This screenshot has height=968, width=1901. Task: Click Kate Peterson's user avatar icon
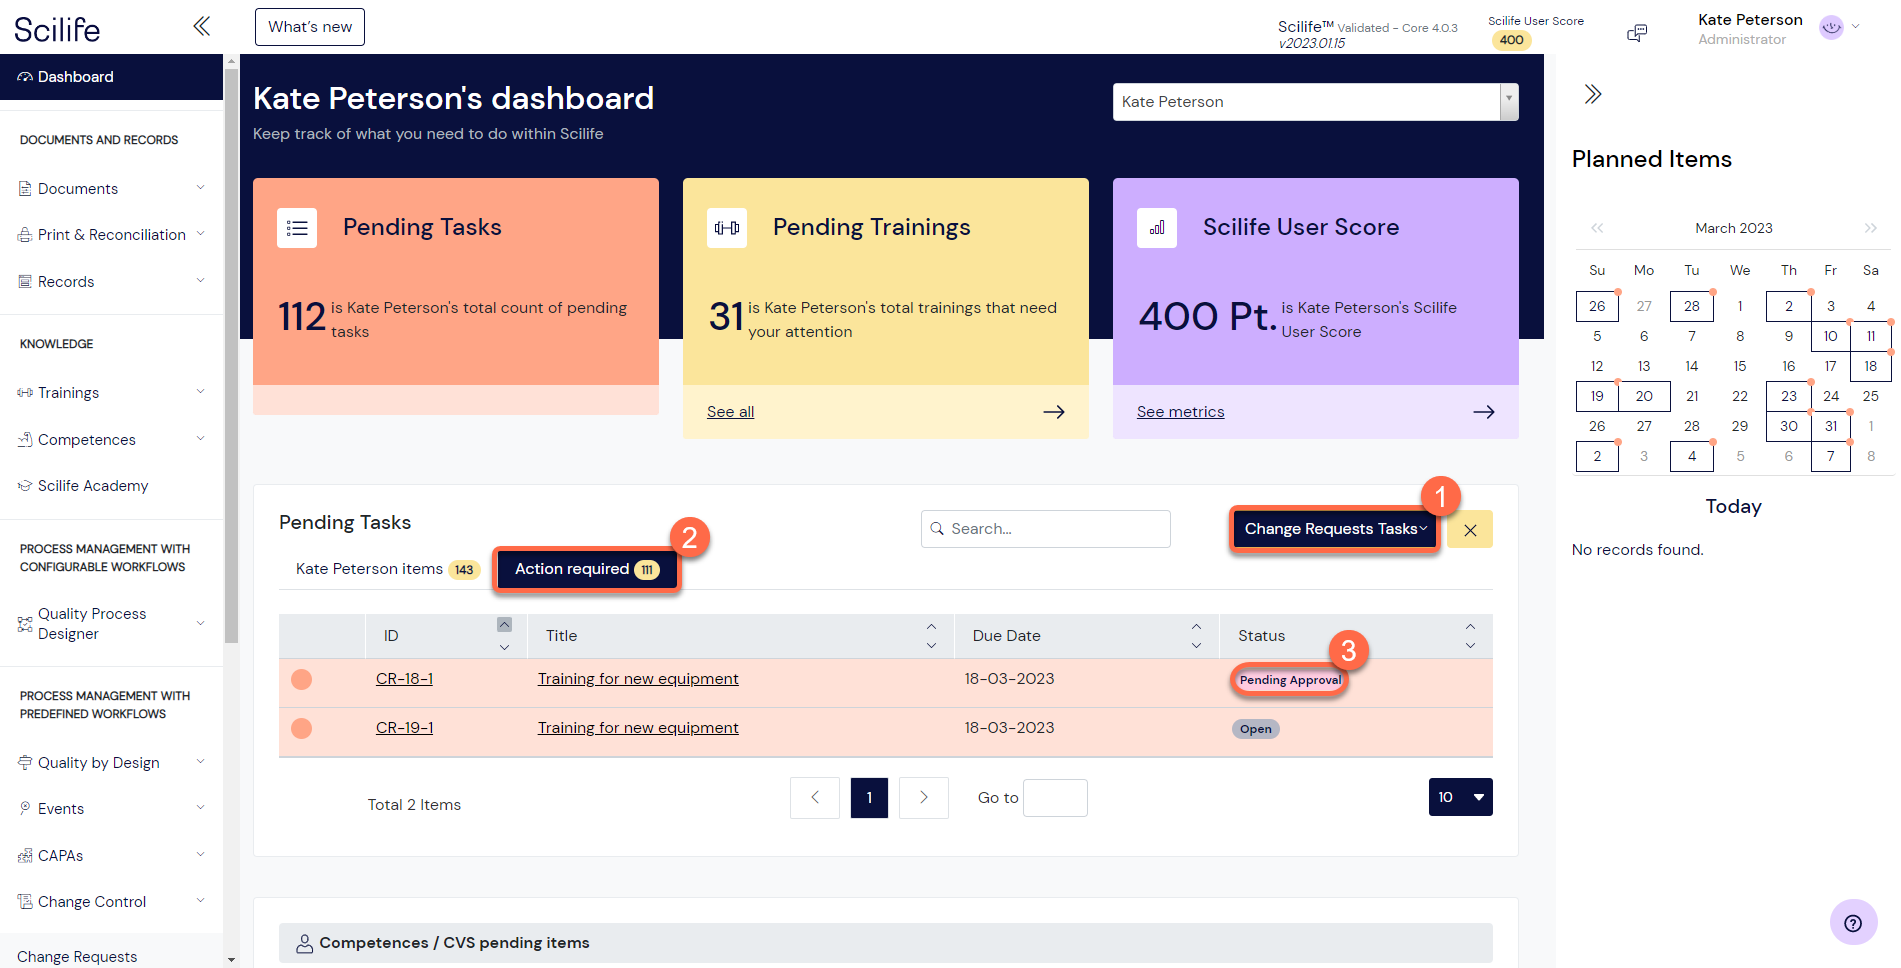coord(1831,28)
